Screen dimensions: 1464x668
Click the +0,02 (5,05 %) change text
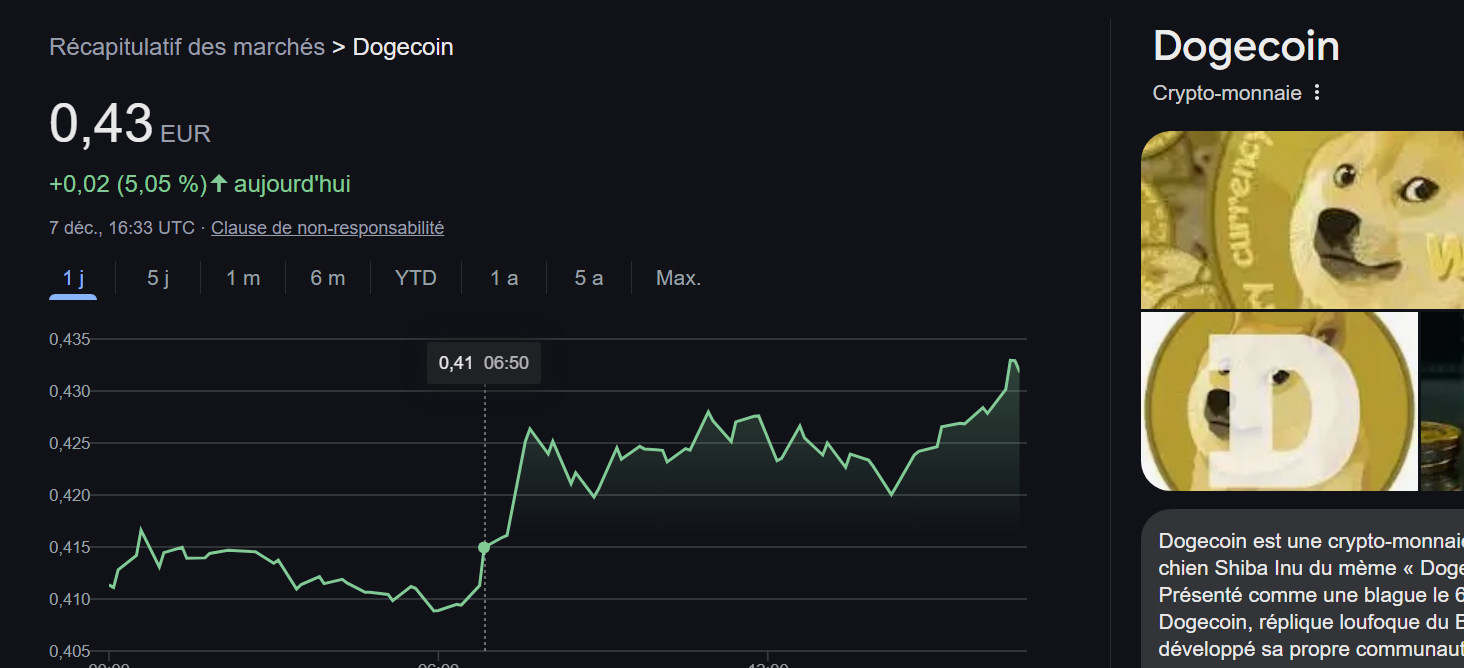(x=128, y=184)
